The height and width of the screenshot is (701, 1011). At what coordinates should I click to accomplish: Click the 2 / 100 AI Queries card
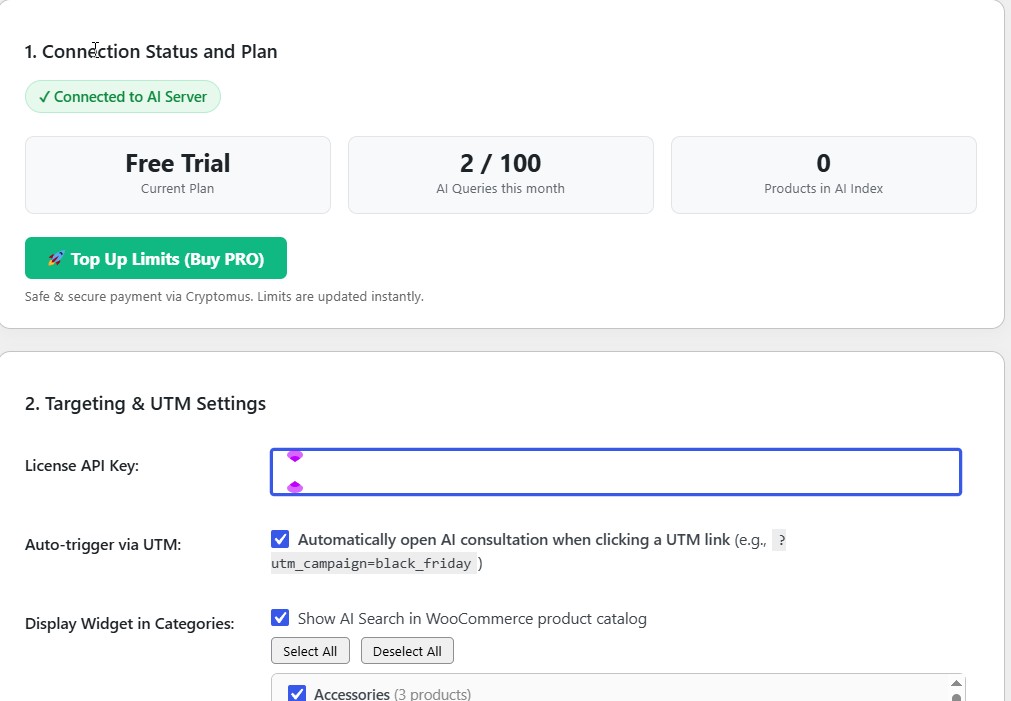(500, 175)
